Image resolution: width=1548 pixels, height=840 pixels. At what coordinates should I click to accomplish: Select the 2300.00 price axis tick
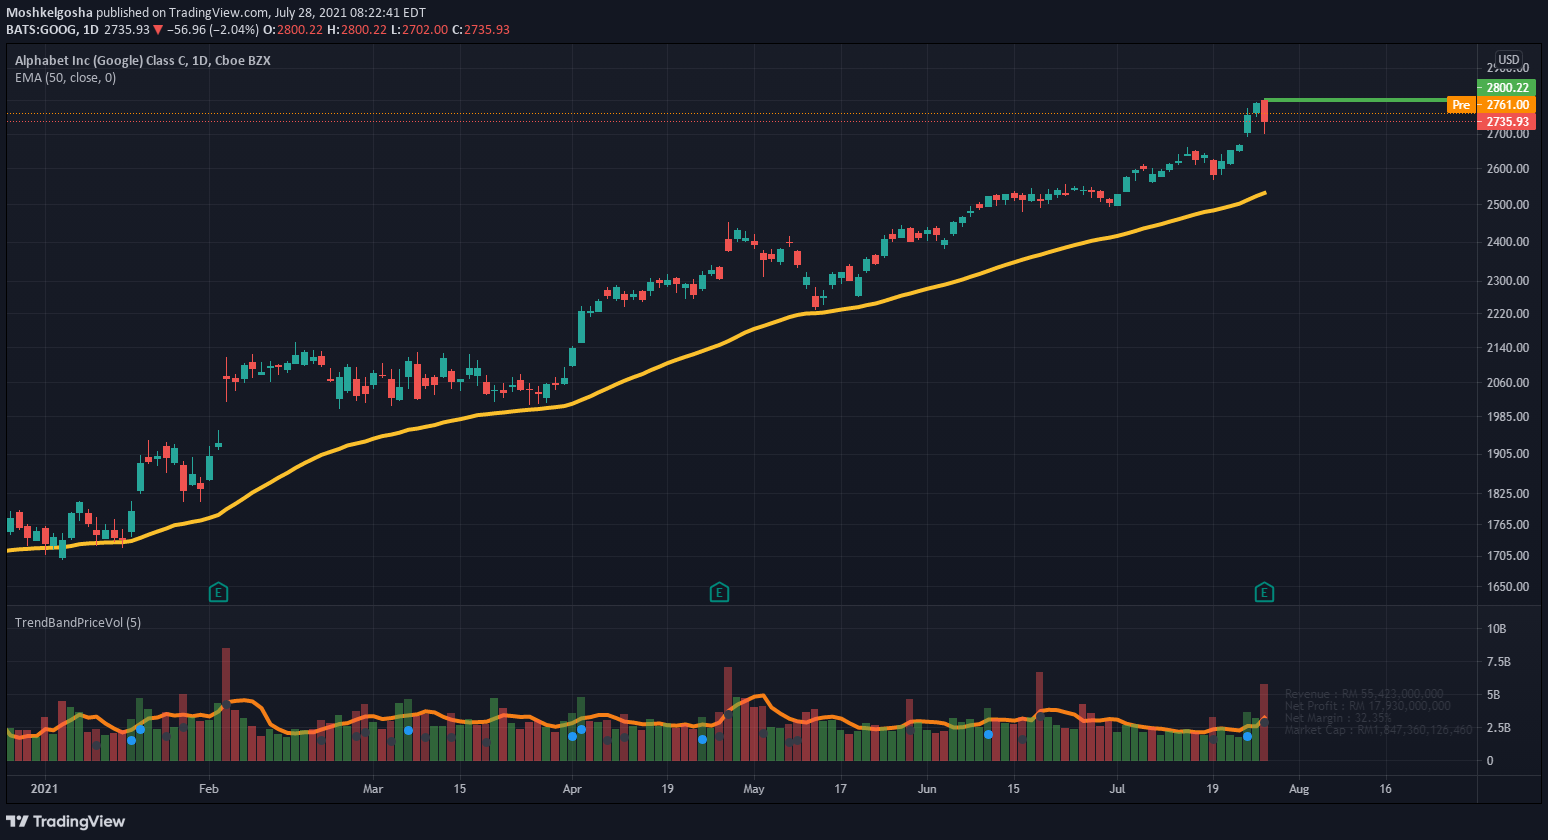(1507, 281)
